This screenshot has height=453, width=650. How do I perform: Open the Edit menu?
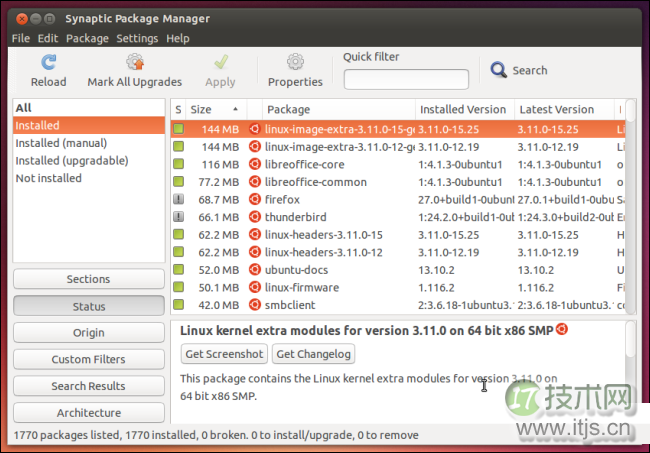pyautogui.click(x=48, y=39)
